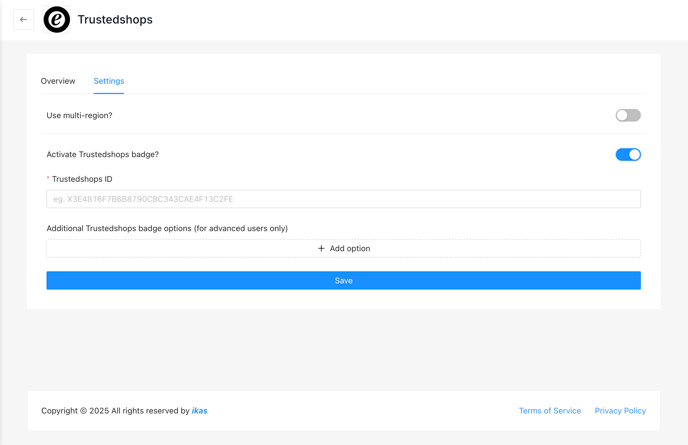This screenshot has height=445, width=688.
Task: Add a new badge option
Action: point(344,248)
